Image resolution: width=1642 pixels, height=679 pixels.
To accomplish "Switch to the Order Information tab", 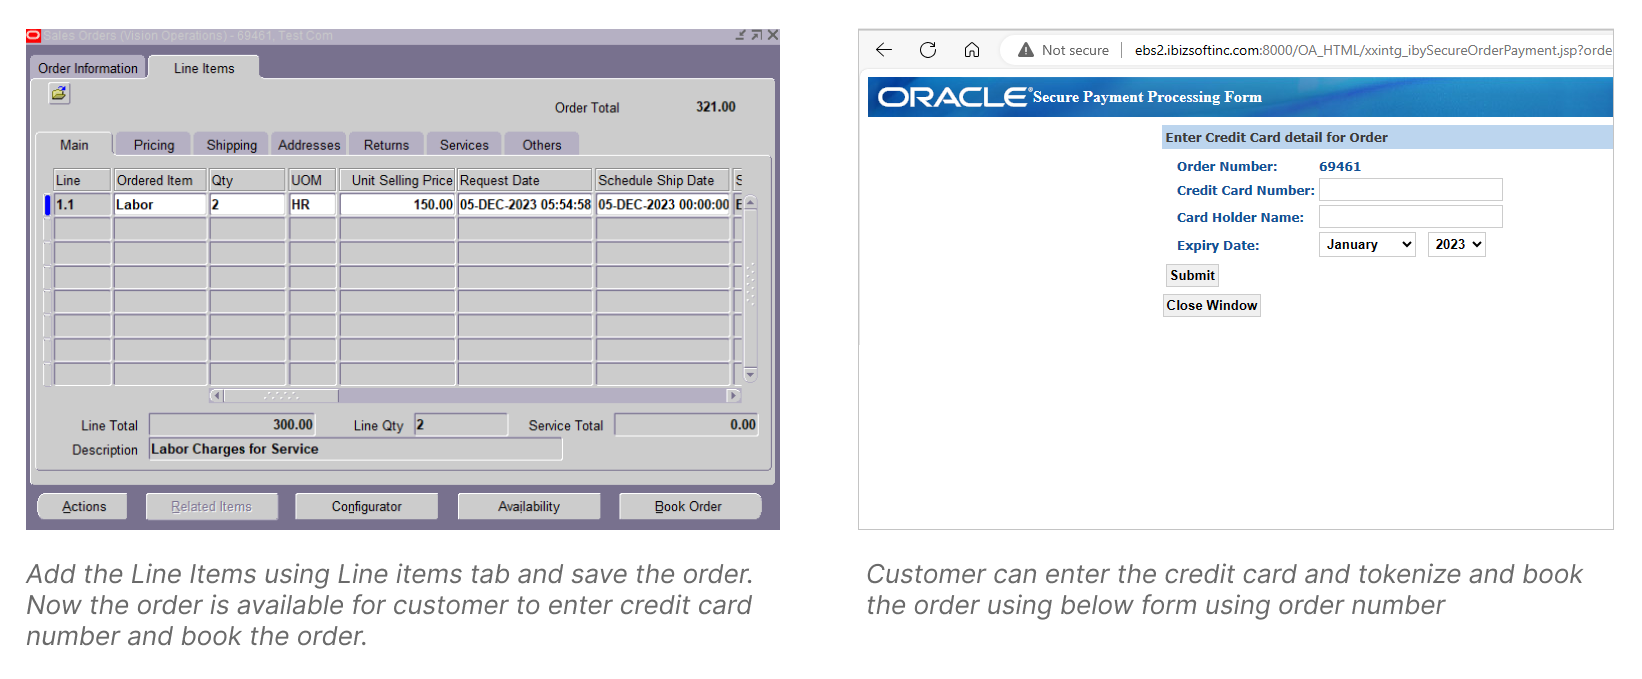I will (x=88, y=68).
